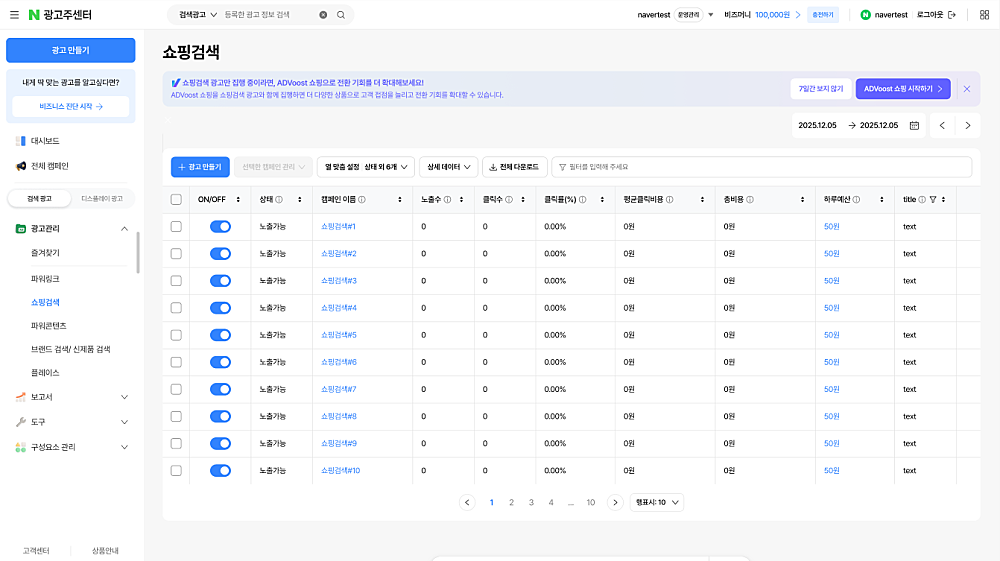Screen dimensions: 1000x561
Task: Click the 평균클릭비용 info icon
Action: point(670,200)
